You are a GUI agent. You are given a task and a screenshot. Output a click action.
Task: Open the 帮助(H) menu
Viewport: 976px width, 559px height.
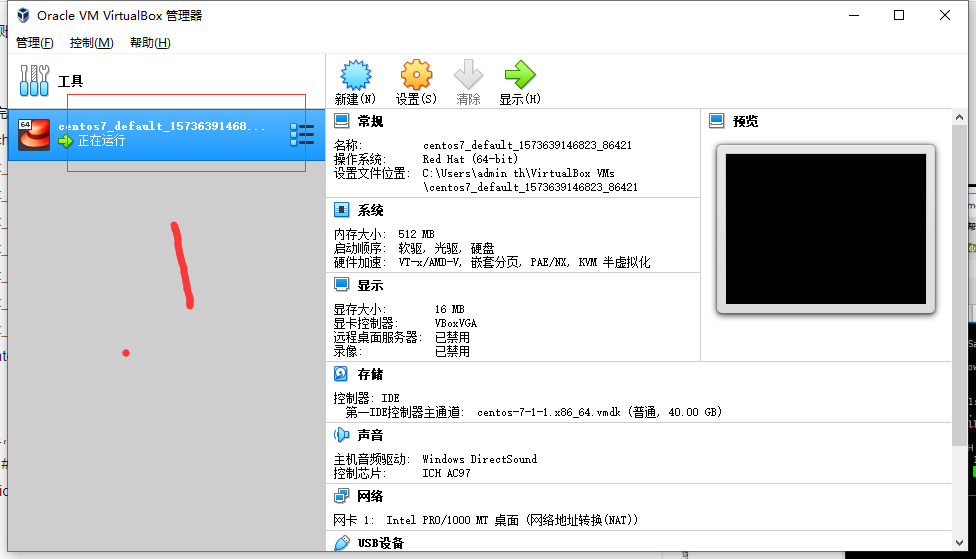[x=150, y=42]
